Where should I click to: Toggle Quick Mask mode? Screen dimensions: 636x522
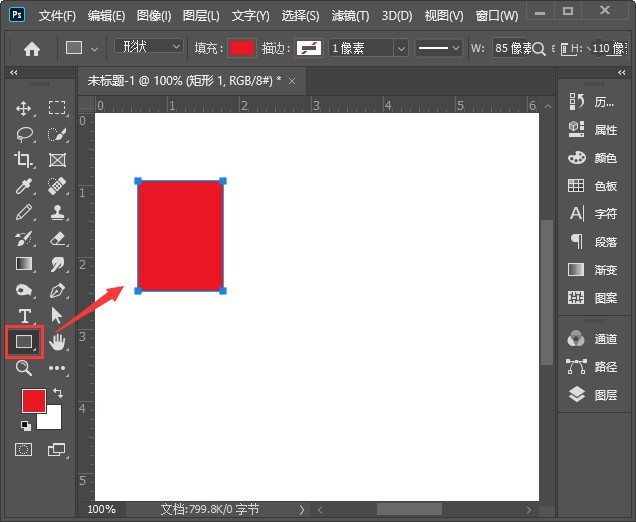24,450
